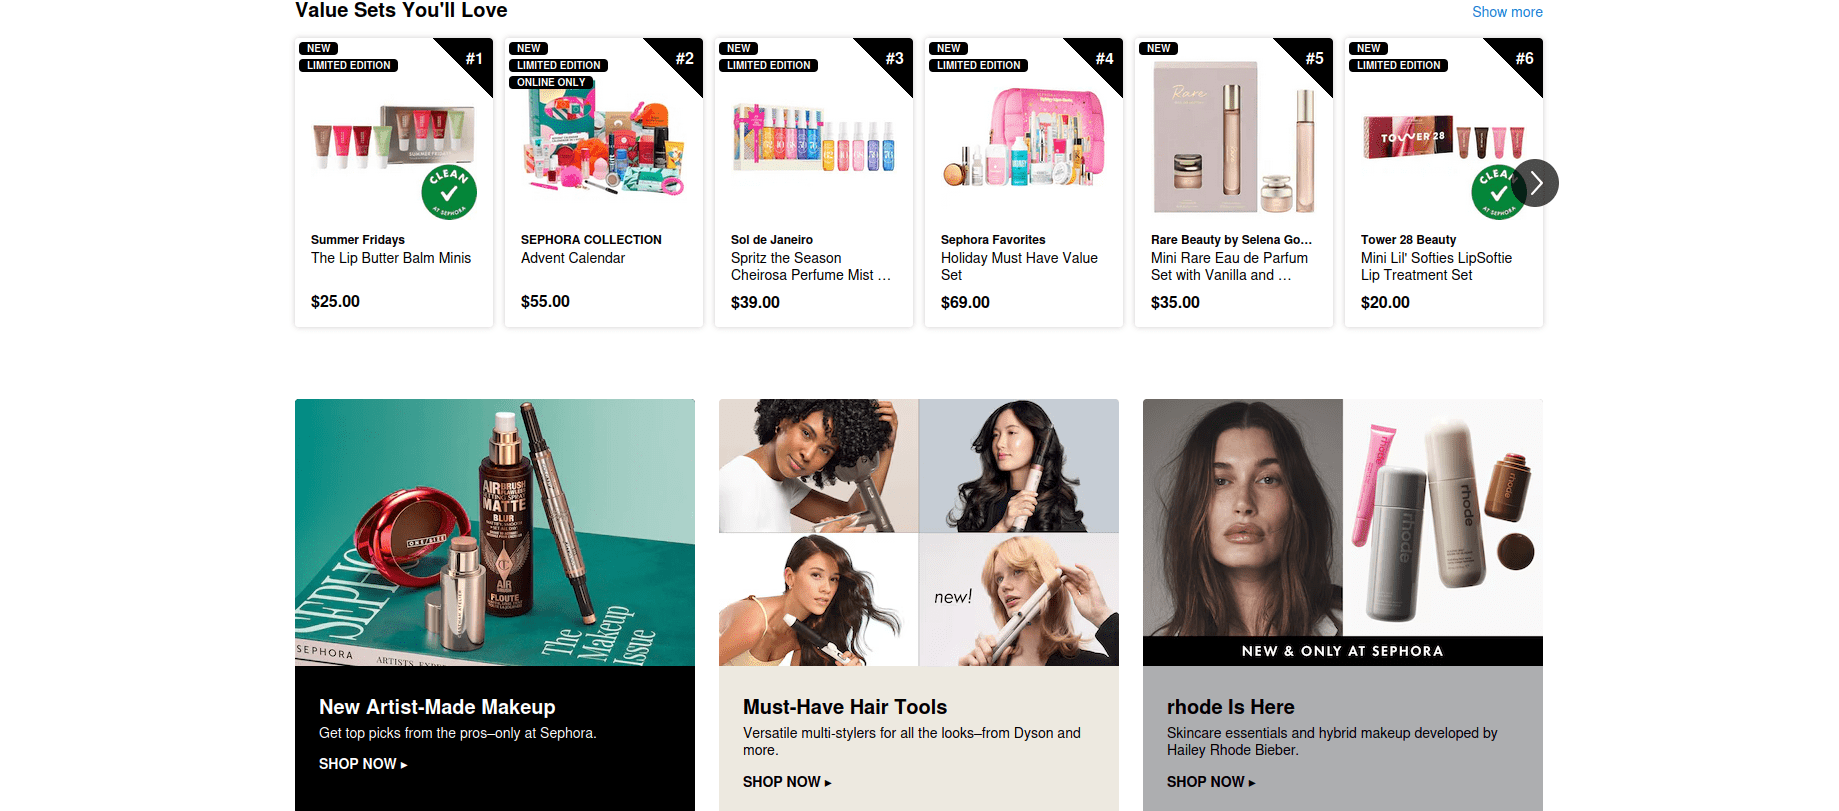Open the Tower 28 Mini Lil' Softies set image

pos(1444,138)
